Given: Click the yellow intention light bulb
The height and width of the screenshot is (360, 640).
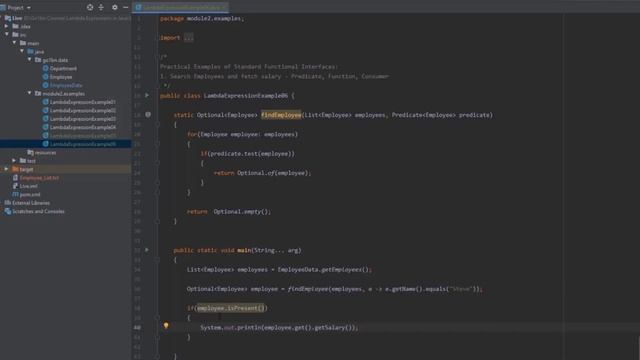Looking at the screenshot, I should [166, 326].
